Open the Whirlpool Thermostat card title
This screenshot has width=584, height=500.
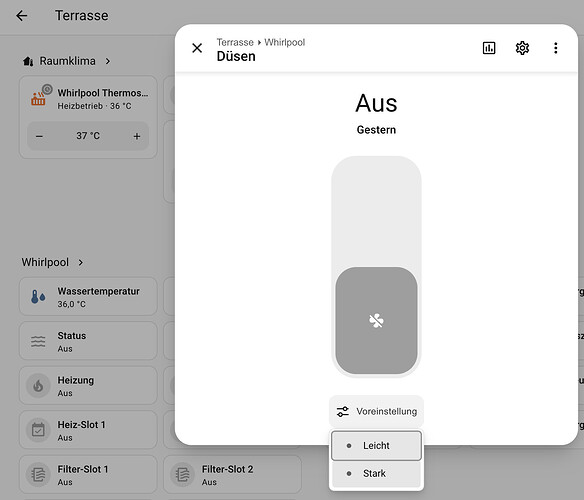coord(103,93)
